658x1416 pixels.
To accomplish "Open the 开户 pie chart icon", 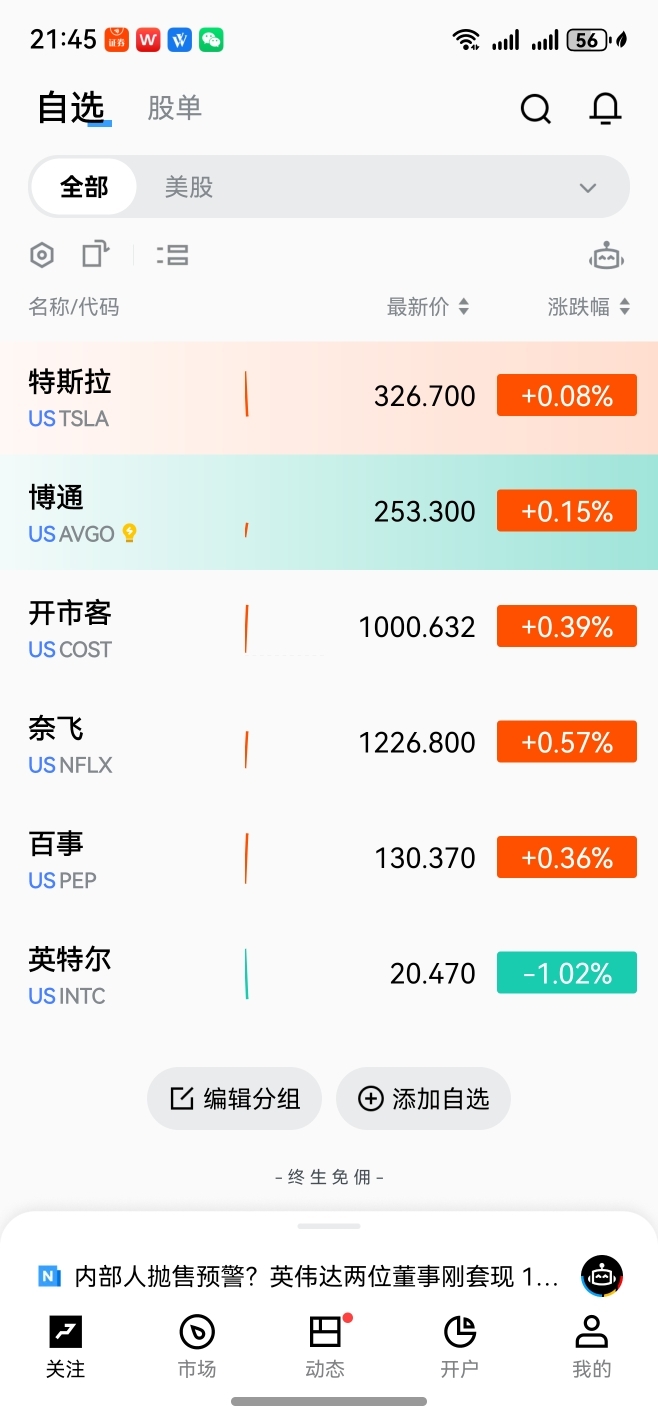I will tap(459, 1332).
